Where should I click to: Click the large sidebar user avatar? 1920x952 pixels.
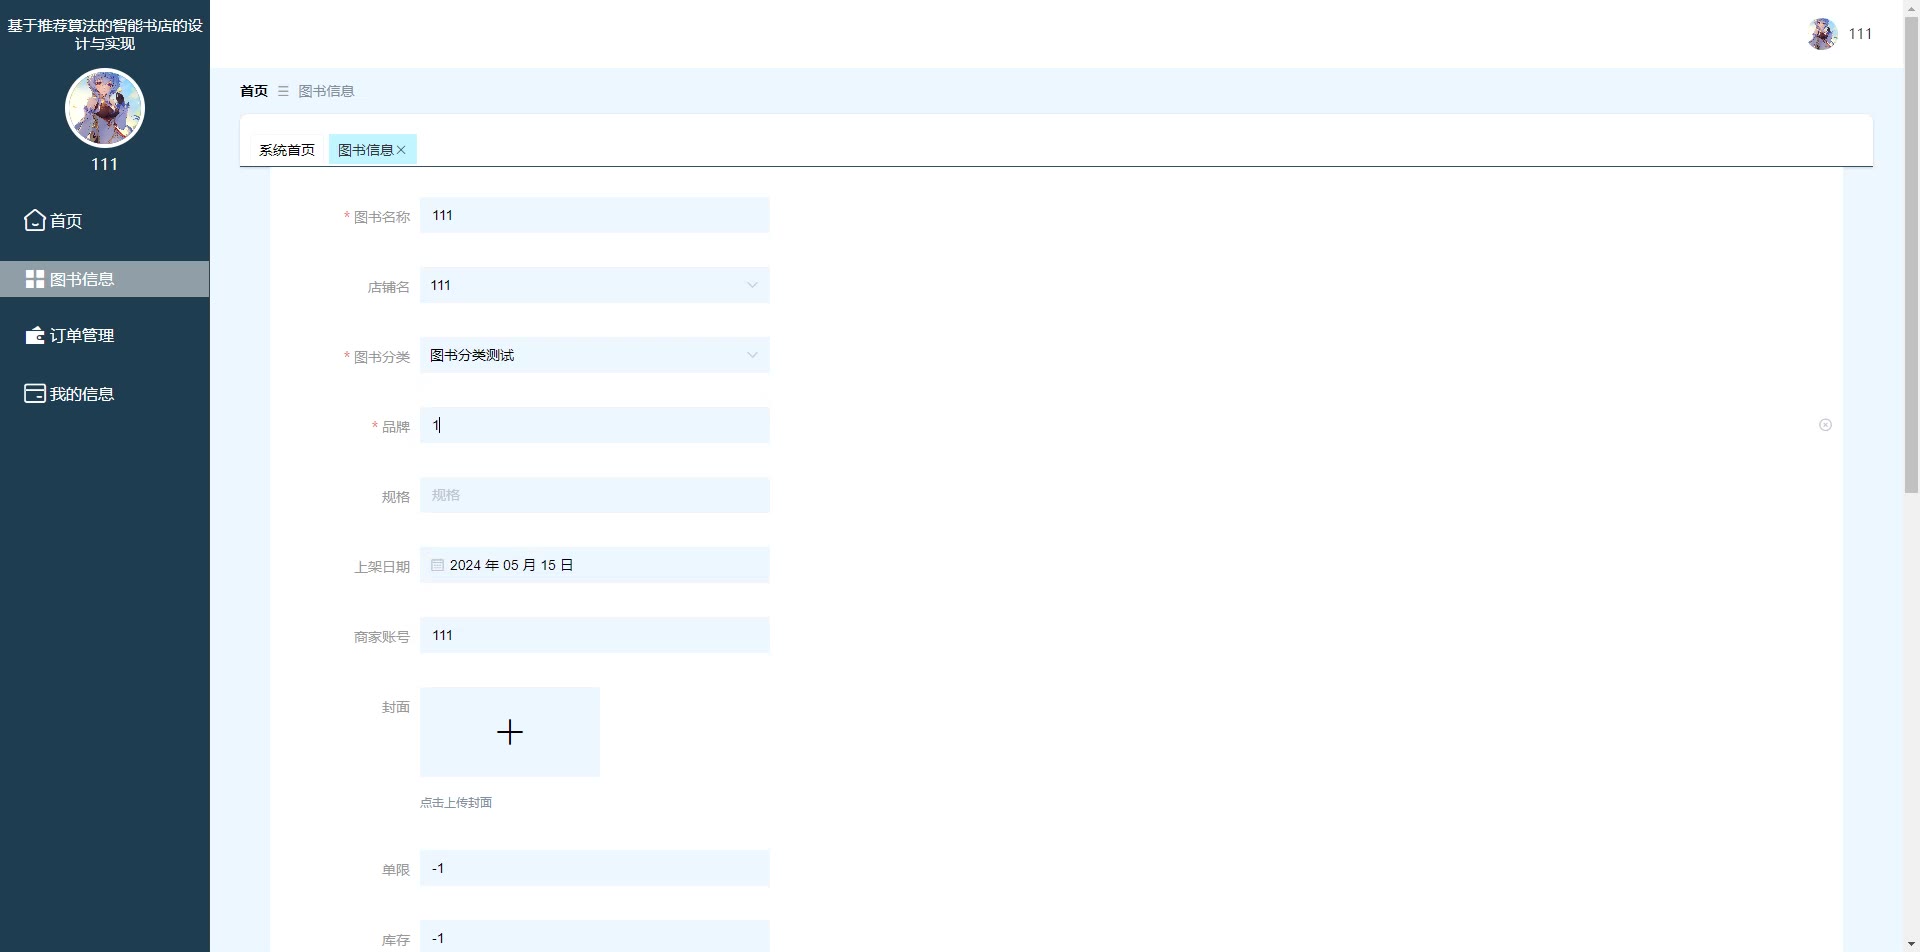click(105, 108)
